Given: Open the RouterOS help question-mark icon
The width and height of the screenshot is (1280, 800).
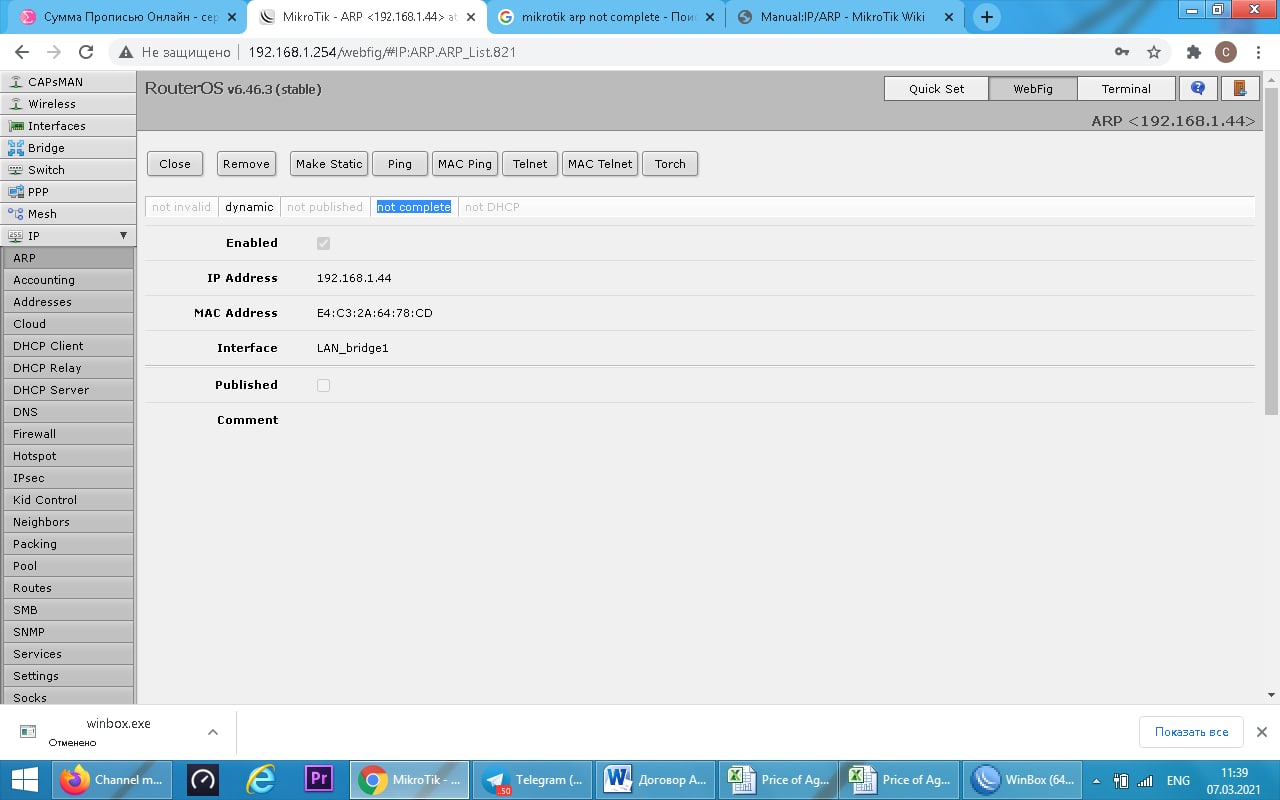Looking at the screenshot, I should 1198,88.
